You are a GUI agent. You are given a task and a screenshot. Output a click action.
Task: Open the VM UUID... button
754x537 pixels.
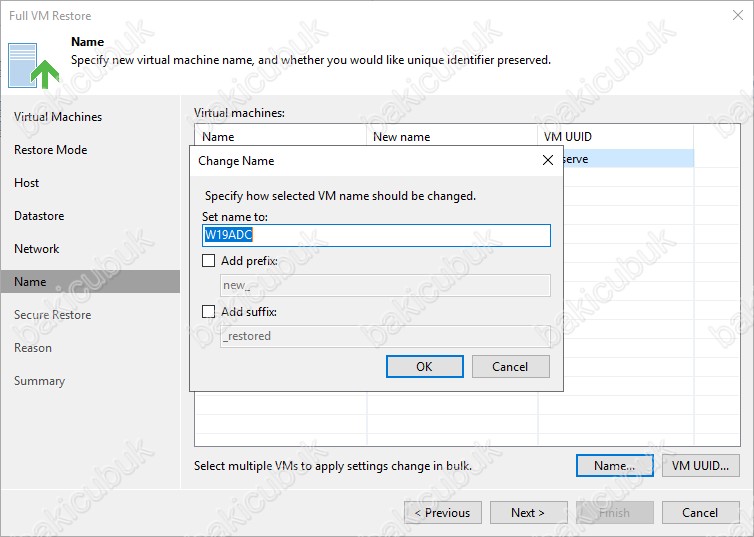pos(700,465)
